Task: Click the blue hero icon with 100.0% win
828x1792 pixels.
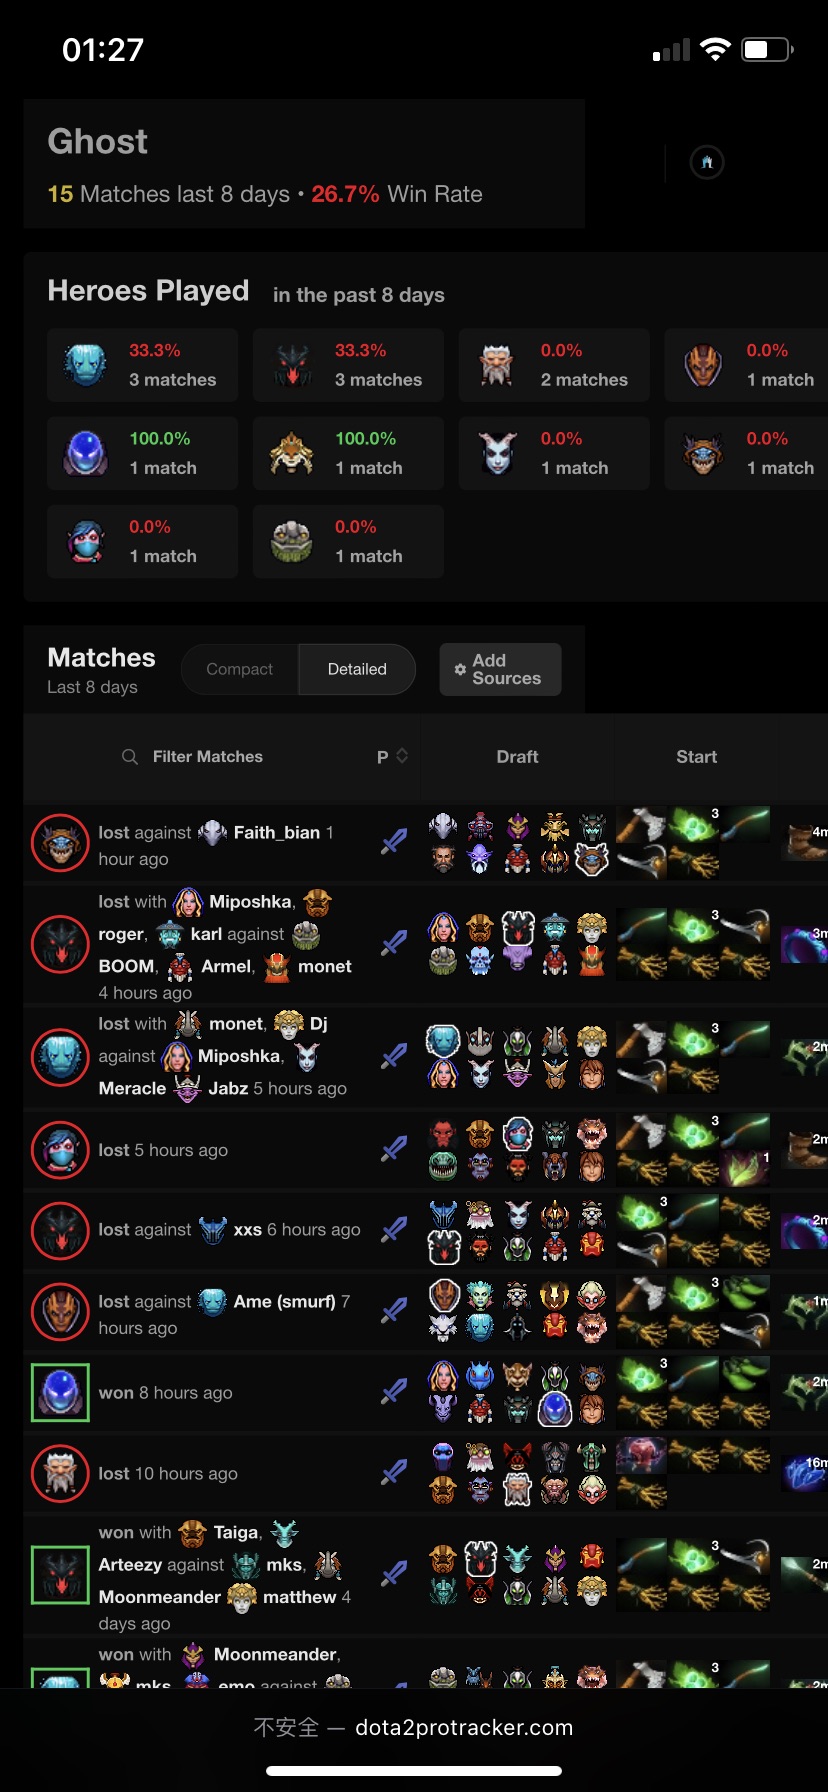Action: click(x=86, y=454)
